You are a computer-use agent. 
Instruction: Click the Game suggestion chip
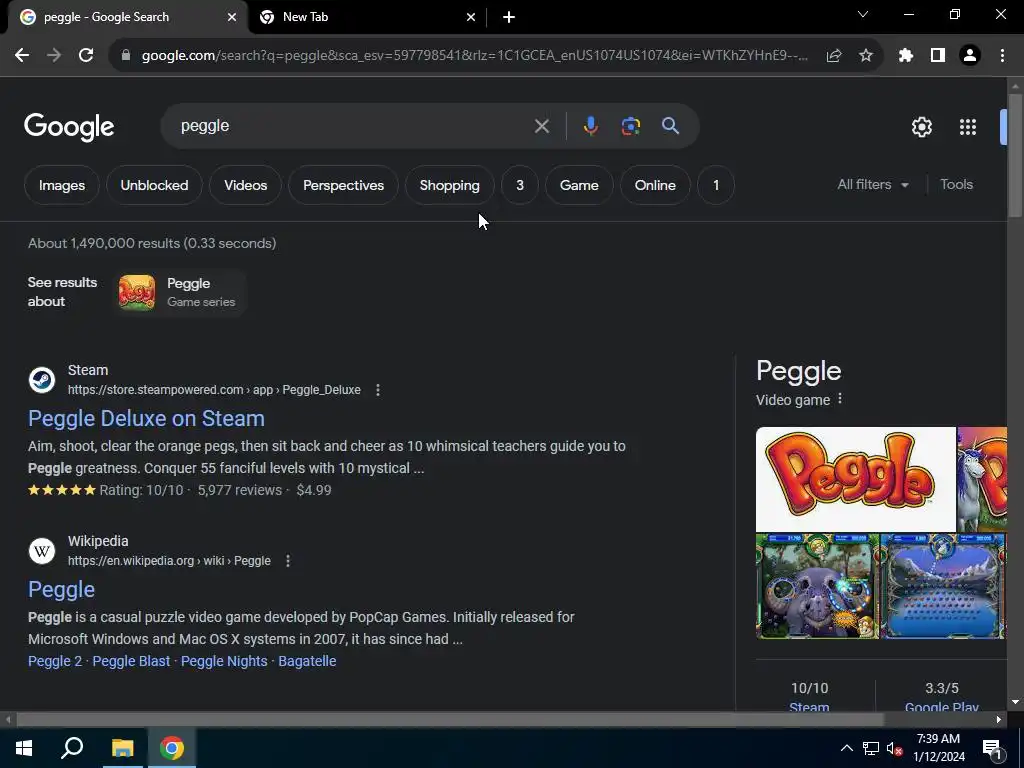point(579,185)
